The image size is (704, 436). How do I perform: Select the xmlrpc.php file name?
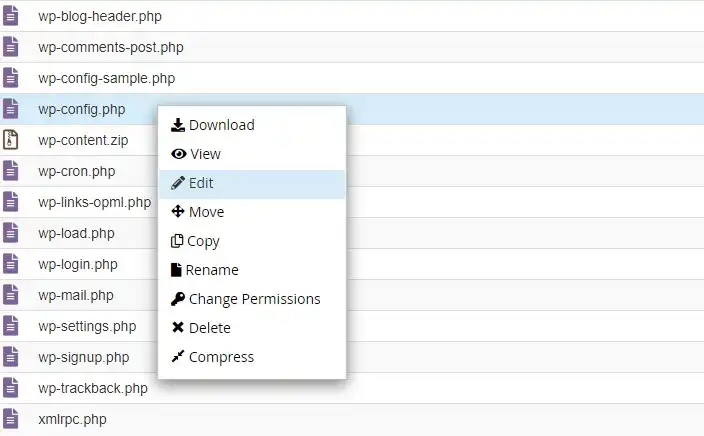(x=72, y=419)
